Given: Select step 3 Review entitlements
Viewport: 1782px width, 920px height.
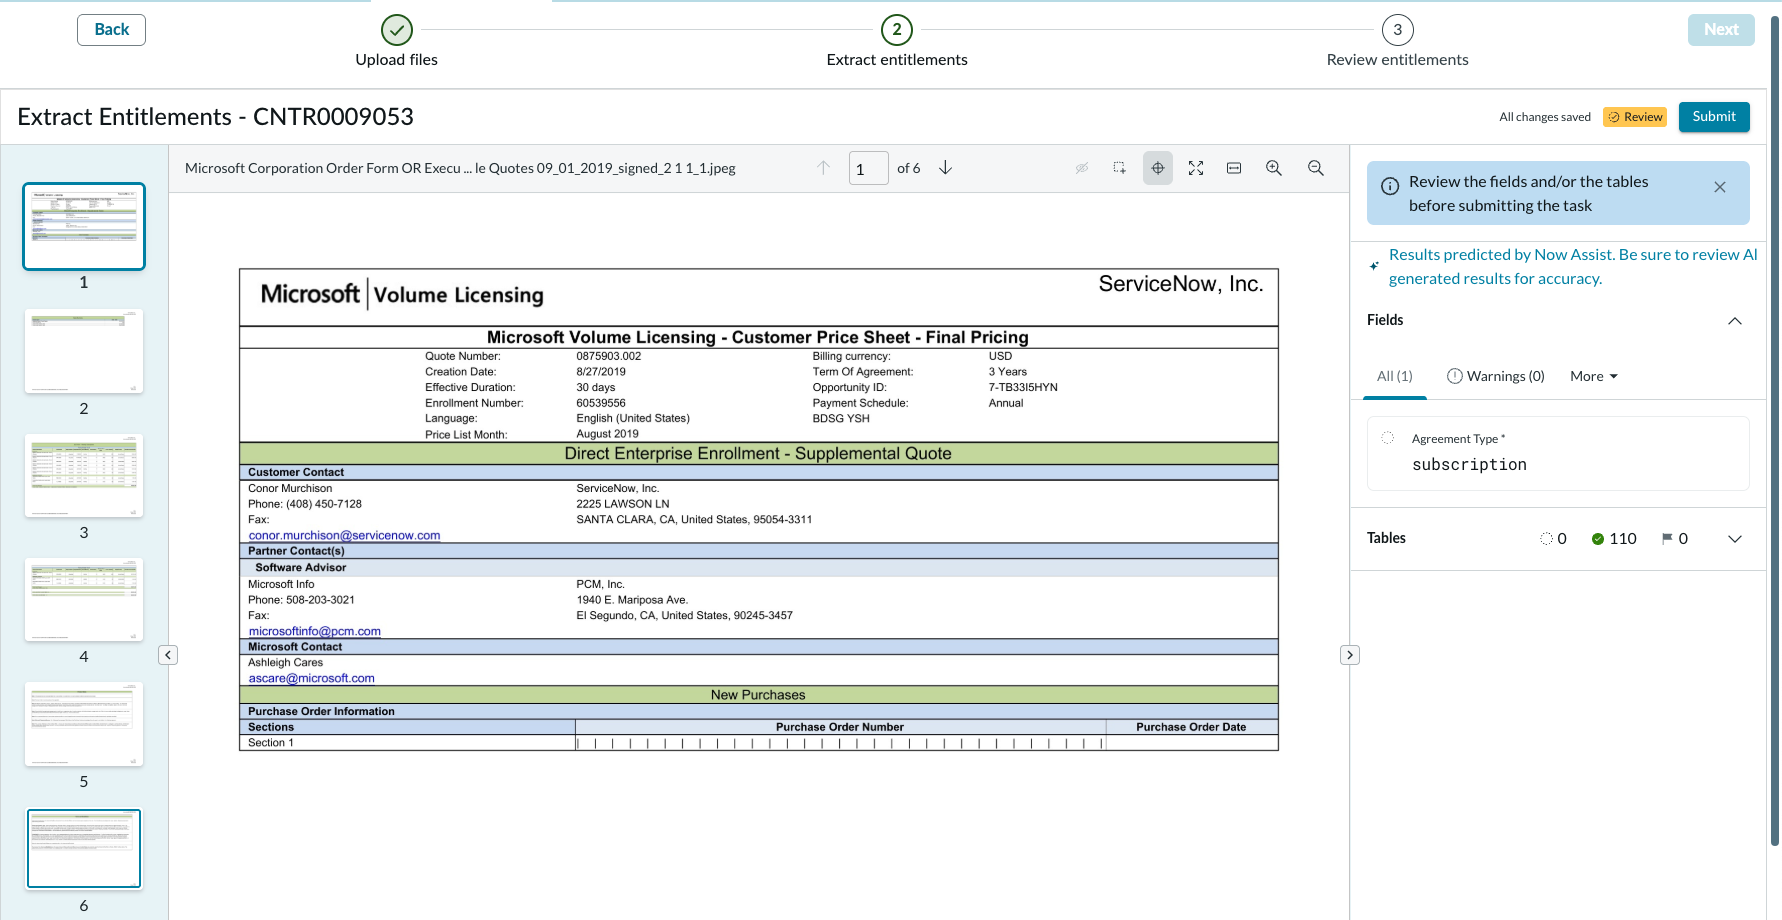Looking at the screenshot, I should tap(1398, 42).
